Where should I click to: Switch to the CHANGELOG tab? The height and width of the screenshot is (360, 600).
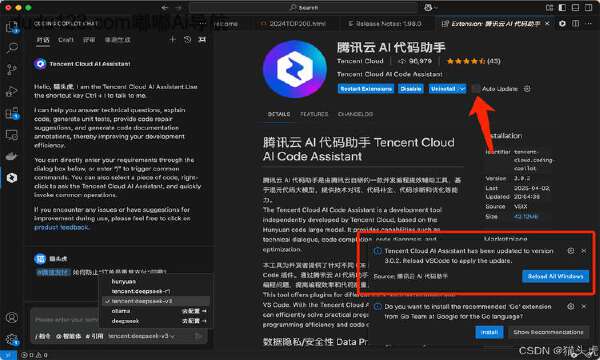355,114
